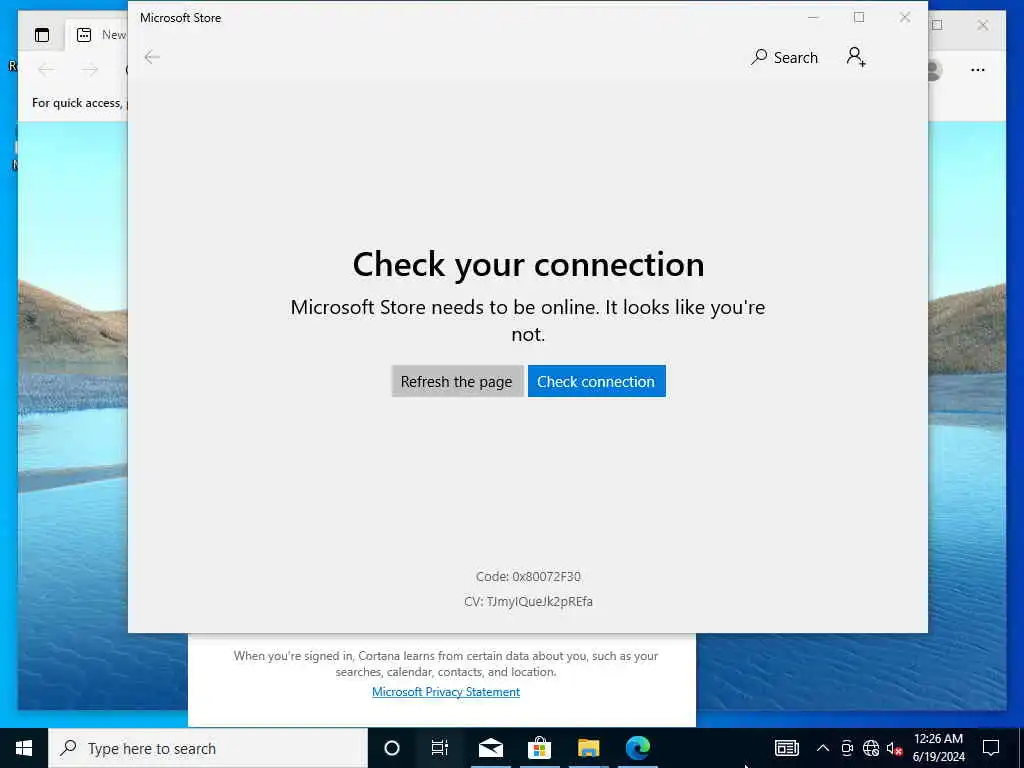The width and height of the screenshot is (1024, 768).
Task: Click the muted speaker volume icon
Action: (x=894, y=749)
